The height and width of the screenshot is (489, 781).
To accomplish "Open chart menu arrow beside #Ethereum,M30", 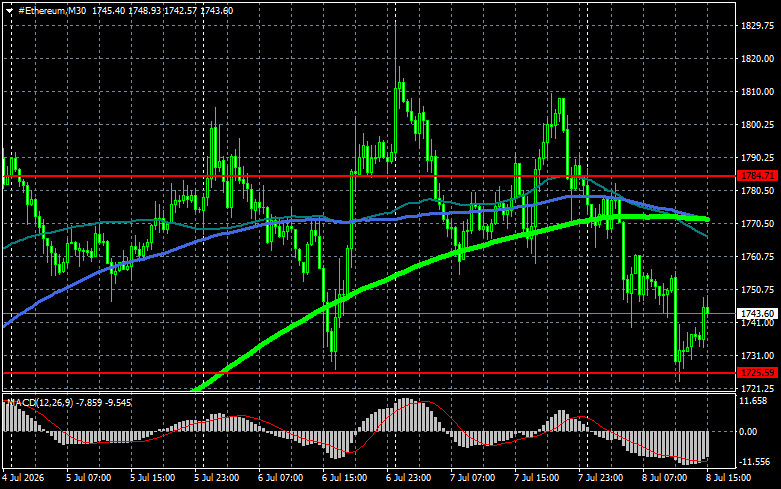I will [9, 11].
